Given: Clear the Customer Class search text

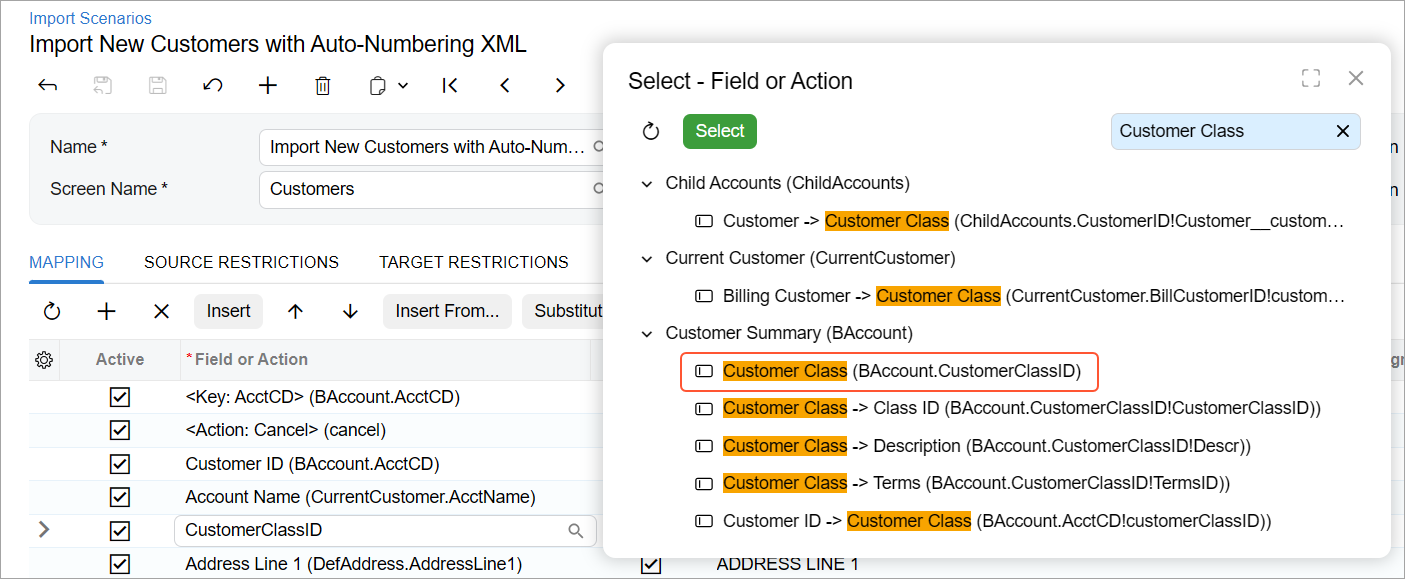Looking at the screenshot, I should (1343, 131).
